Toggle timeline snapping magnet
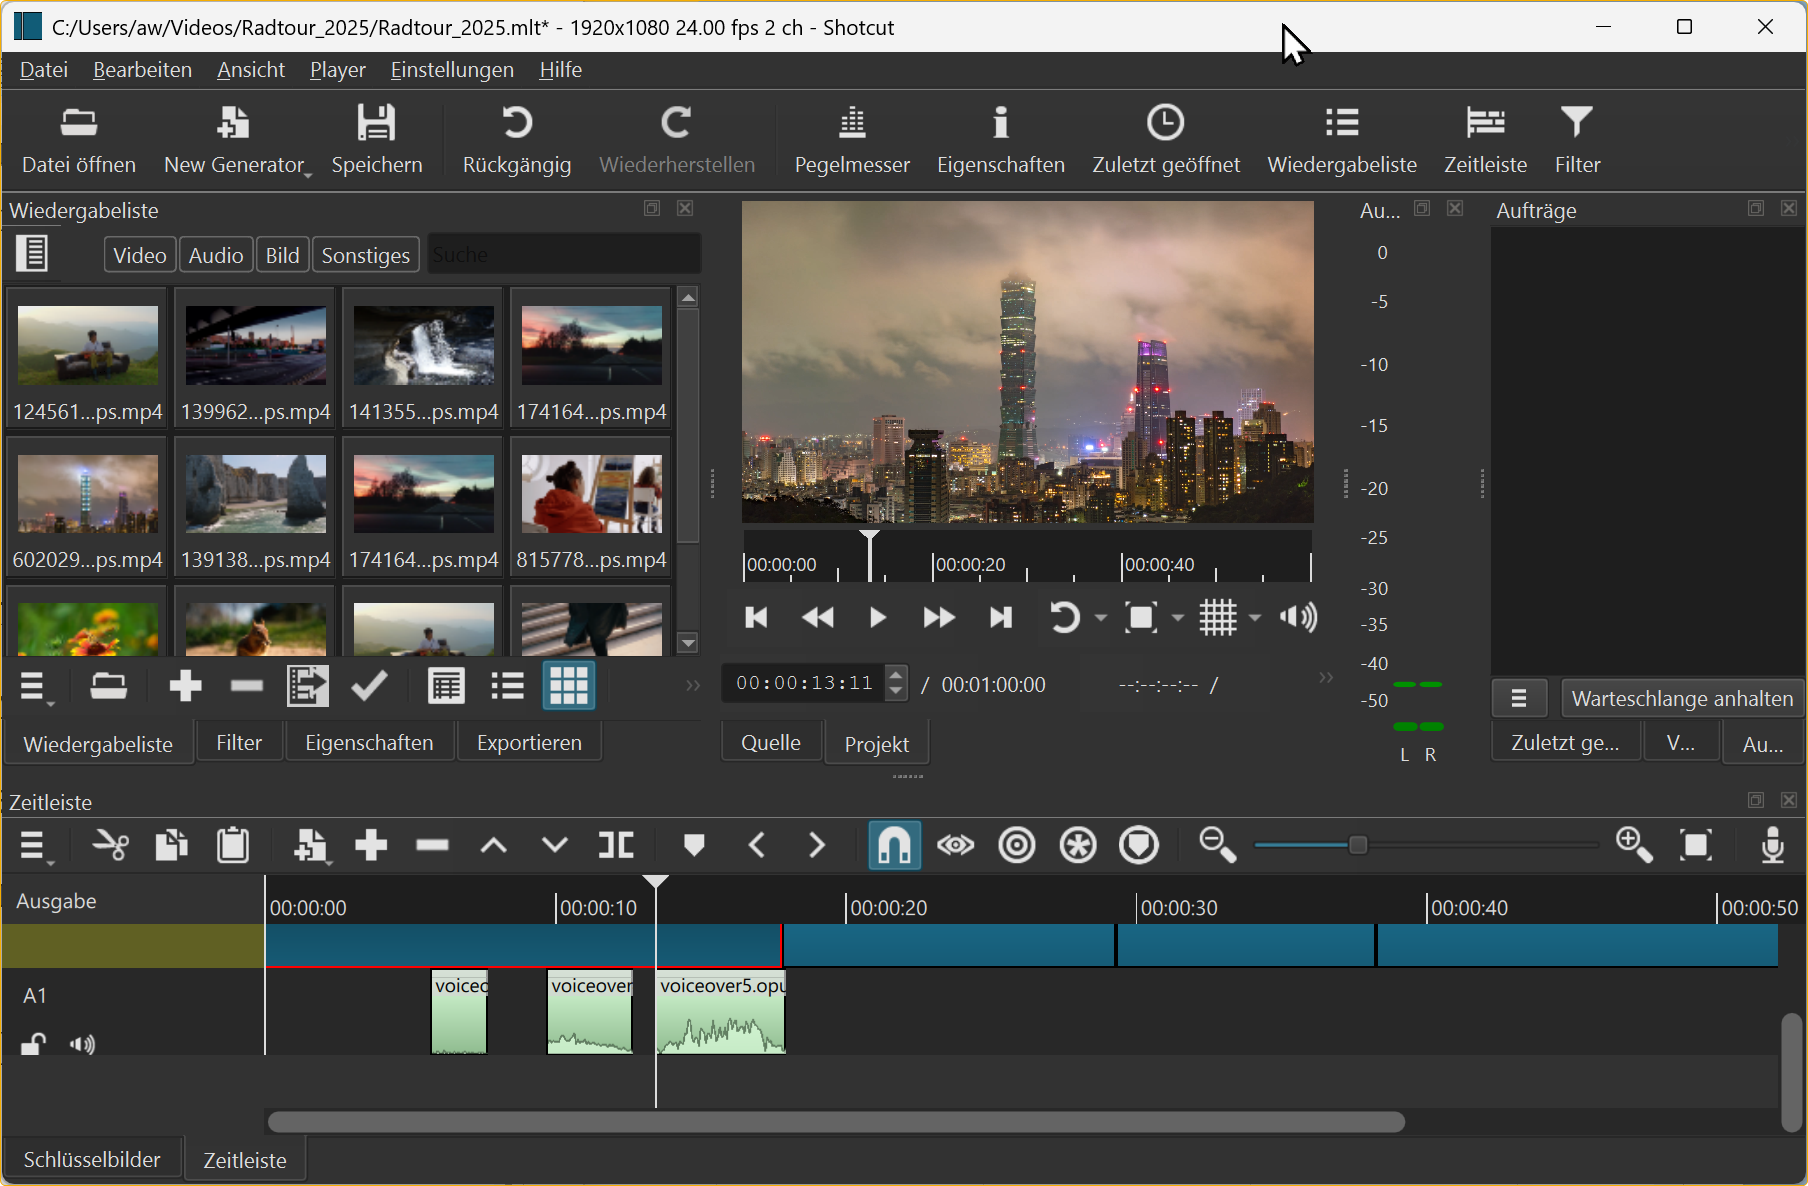The height and width of the screenshot is (1186, 1808). [894, 846]
